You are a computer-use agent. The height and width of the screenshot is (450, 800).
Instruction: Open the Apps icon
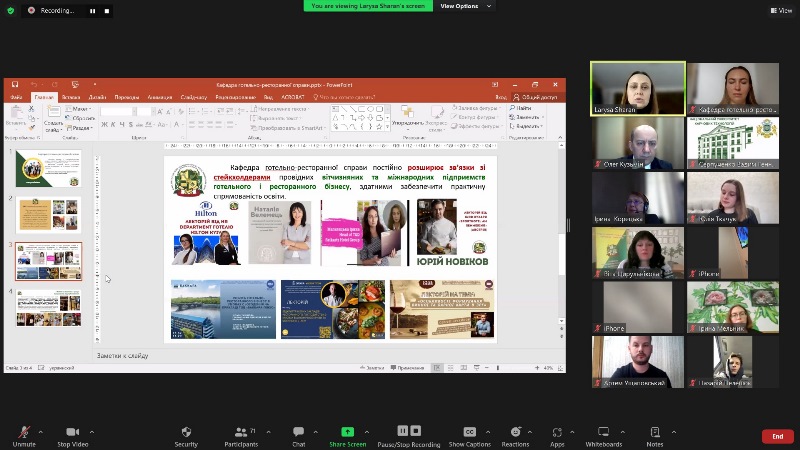pyautogui.click(x=557, y=432)
